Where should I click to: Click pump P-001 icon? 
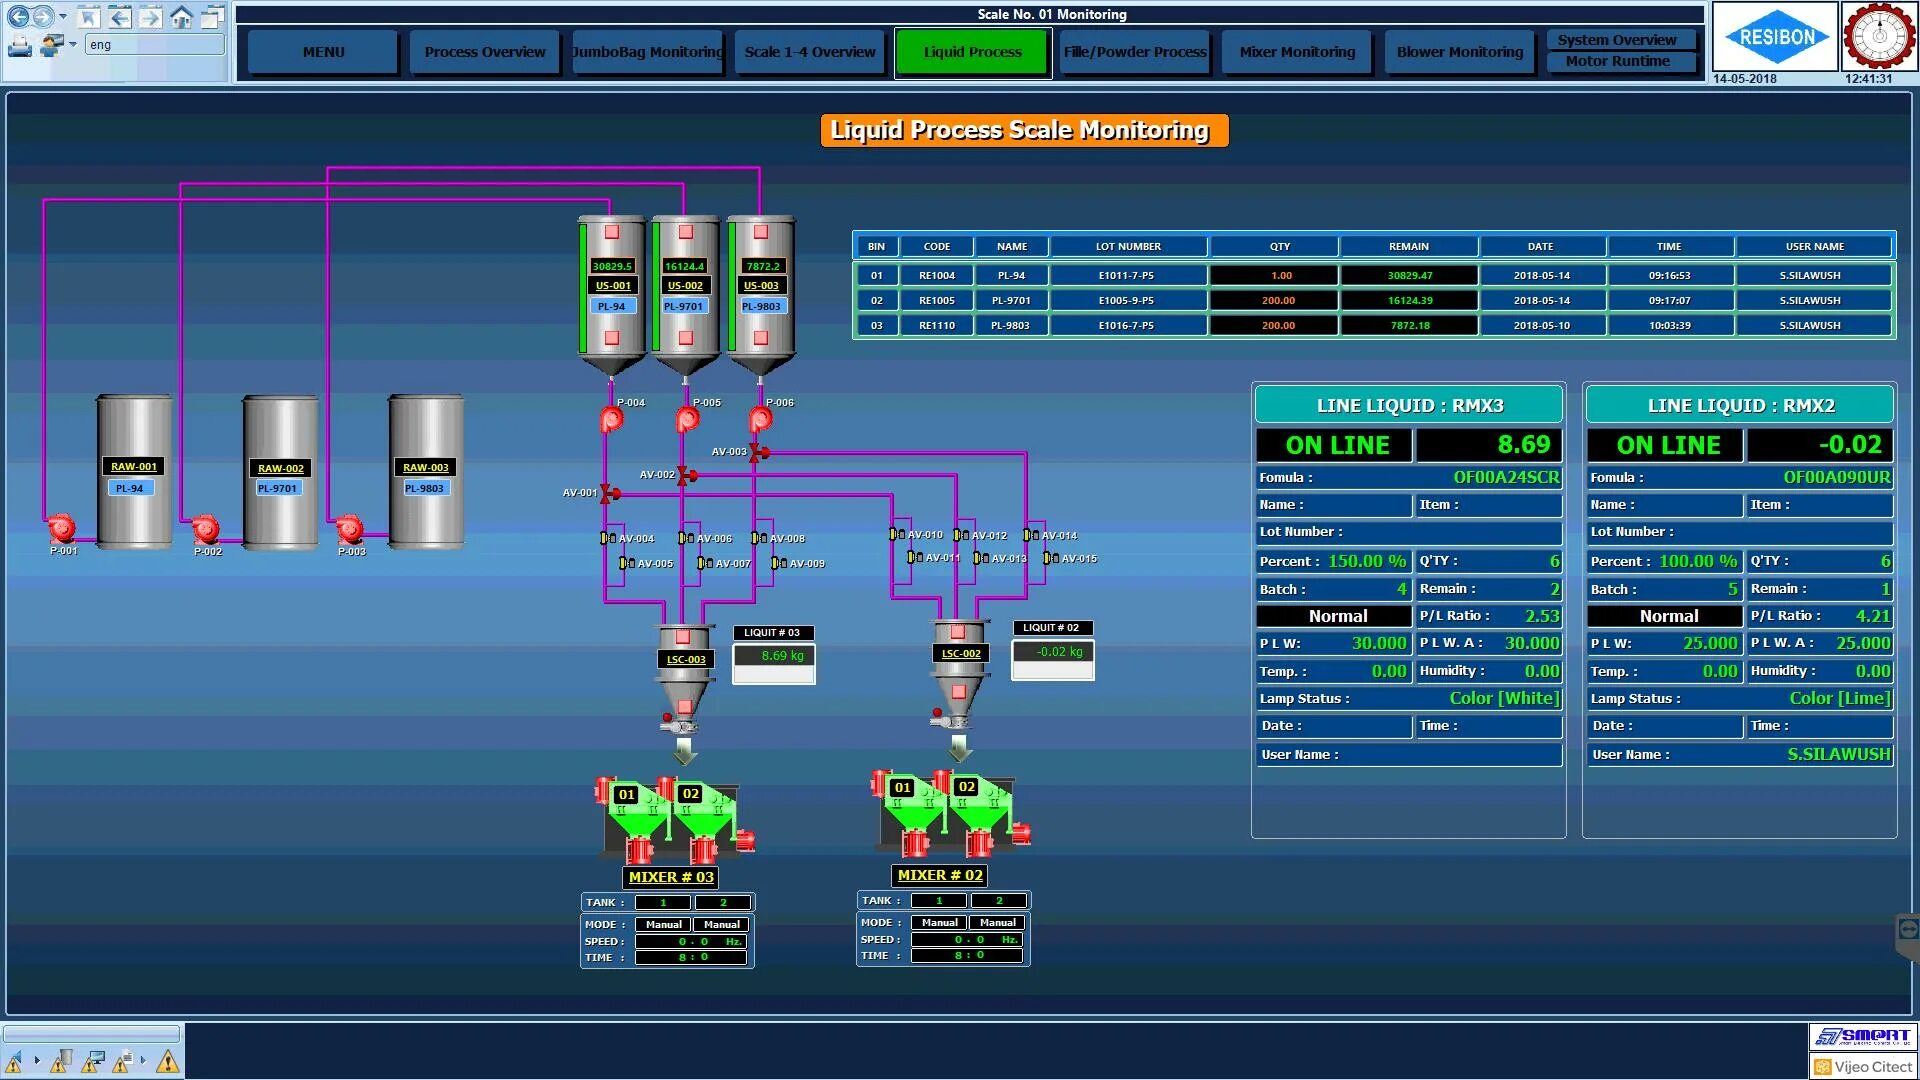point(62,528)
